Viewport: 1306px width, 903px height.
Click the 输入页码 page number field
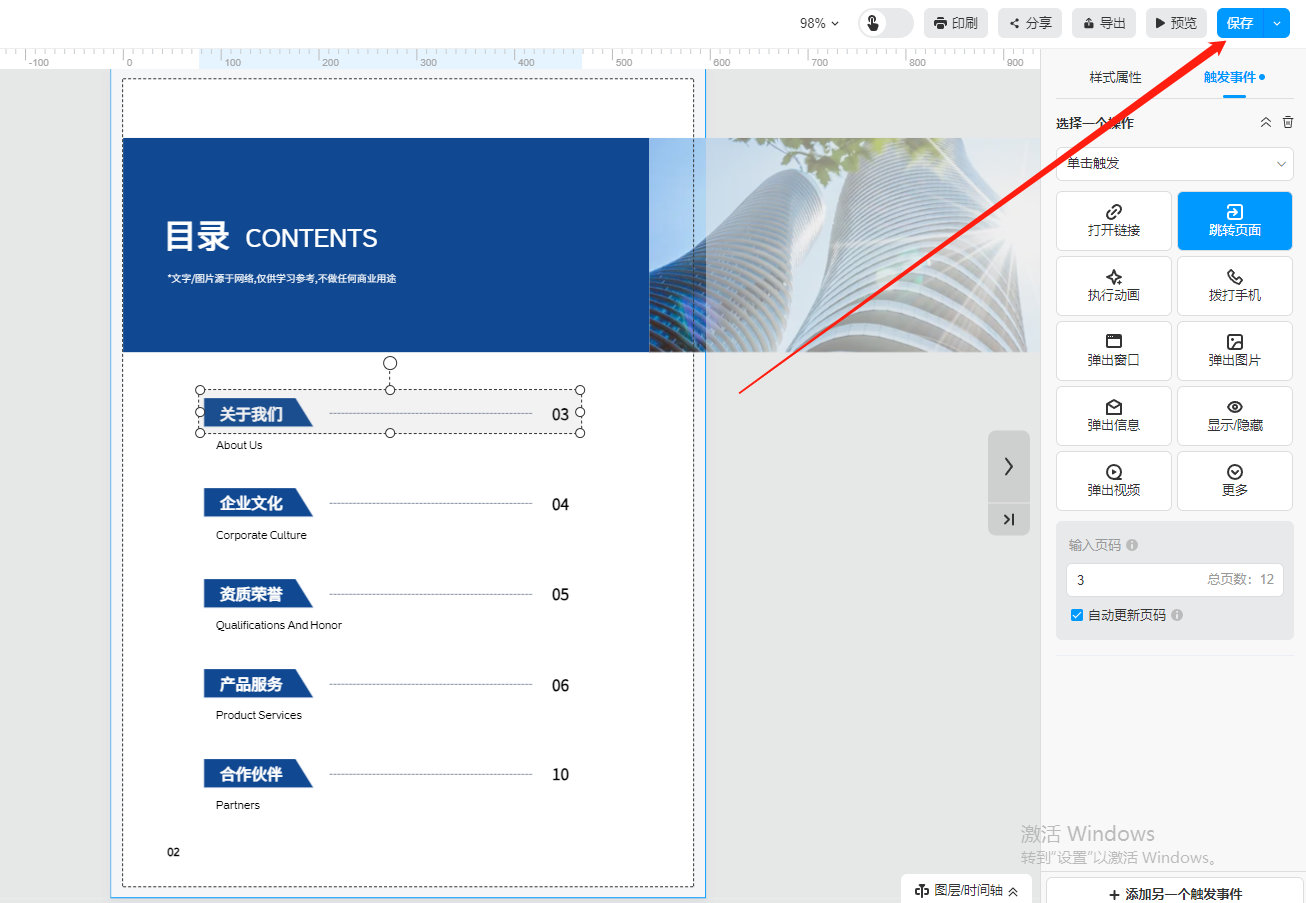pos(1135,580)
